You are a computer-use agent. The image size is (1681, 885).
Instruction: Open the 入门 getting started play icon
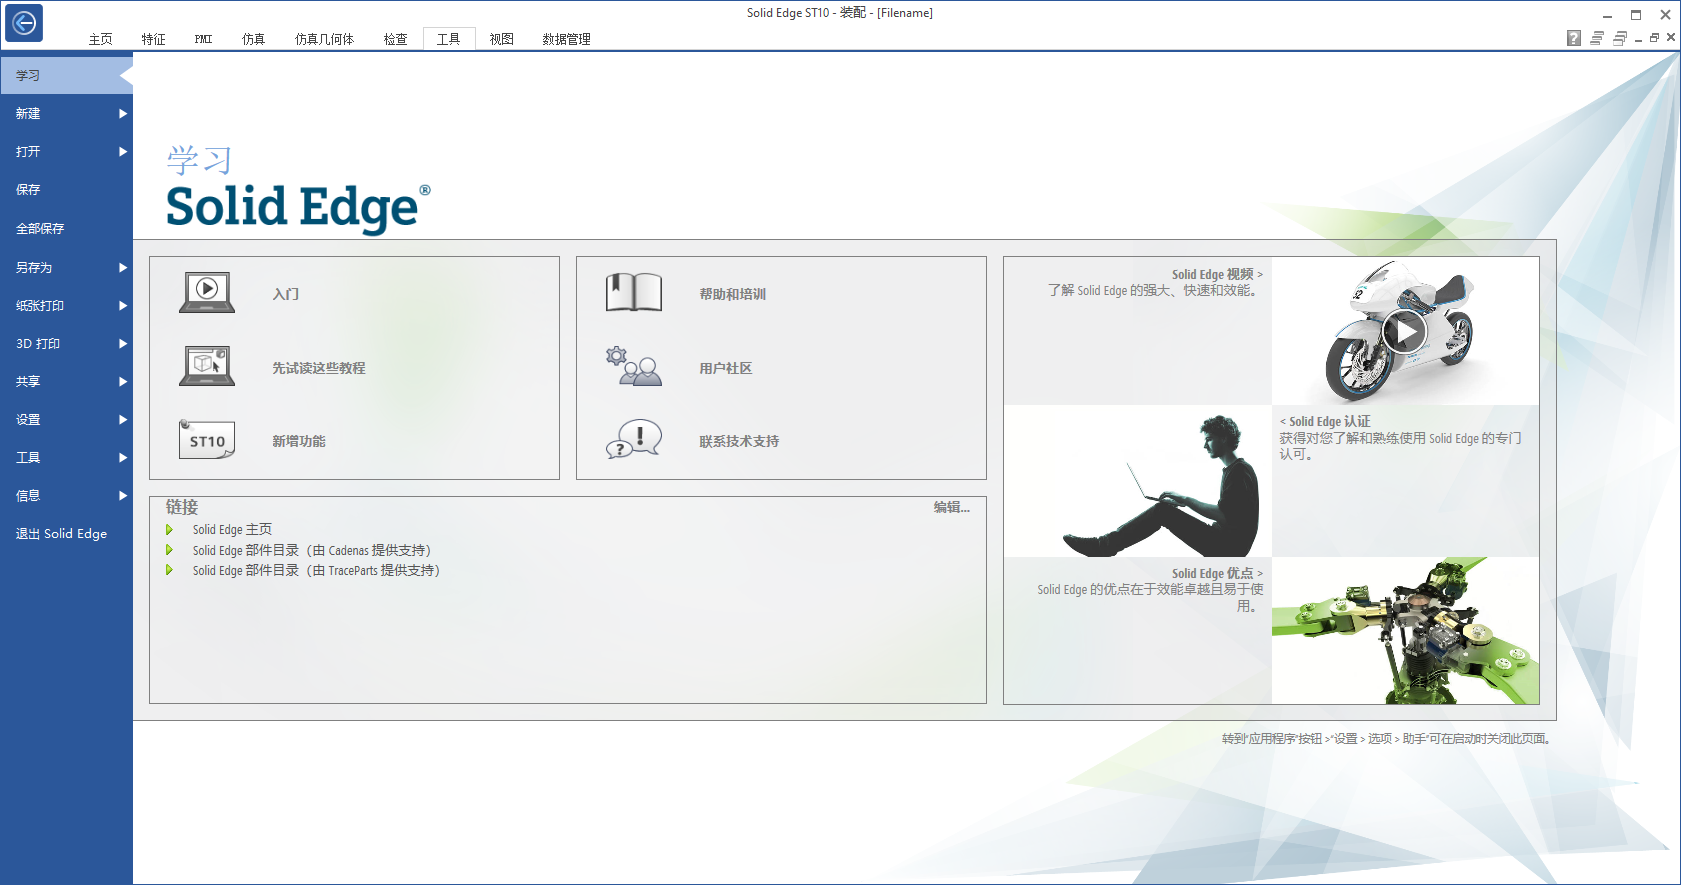[207, 292]
